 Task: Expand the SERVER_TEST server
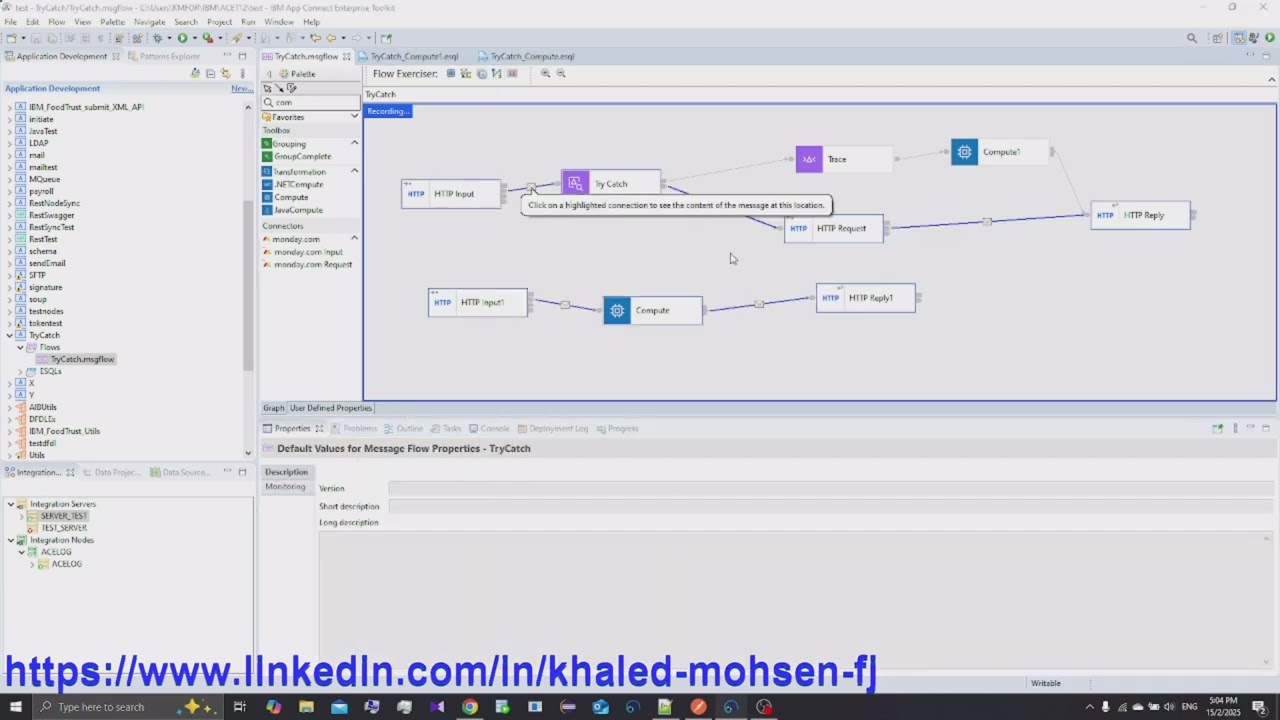(22, 516)
